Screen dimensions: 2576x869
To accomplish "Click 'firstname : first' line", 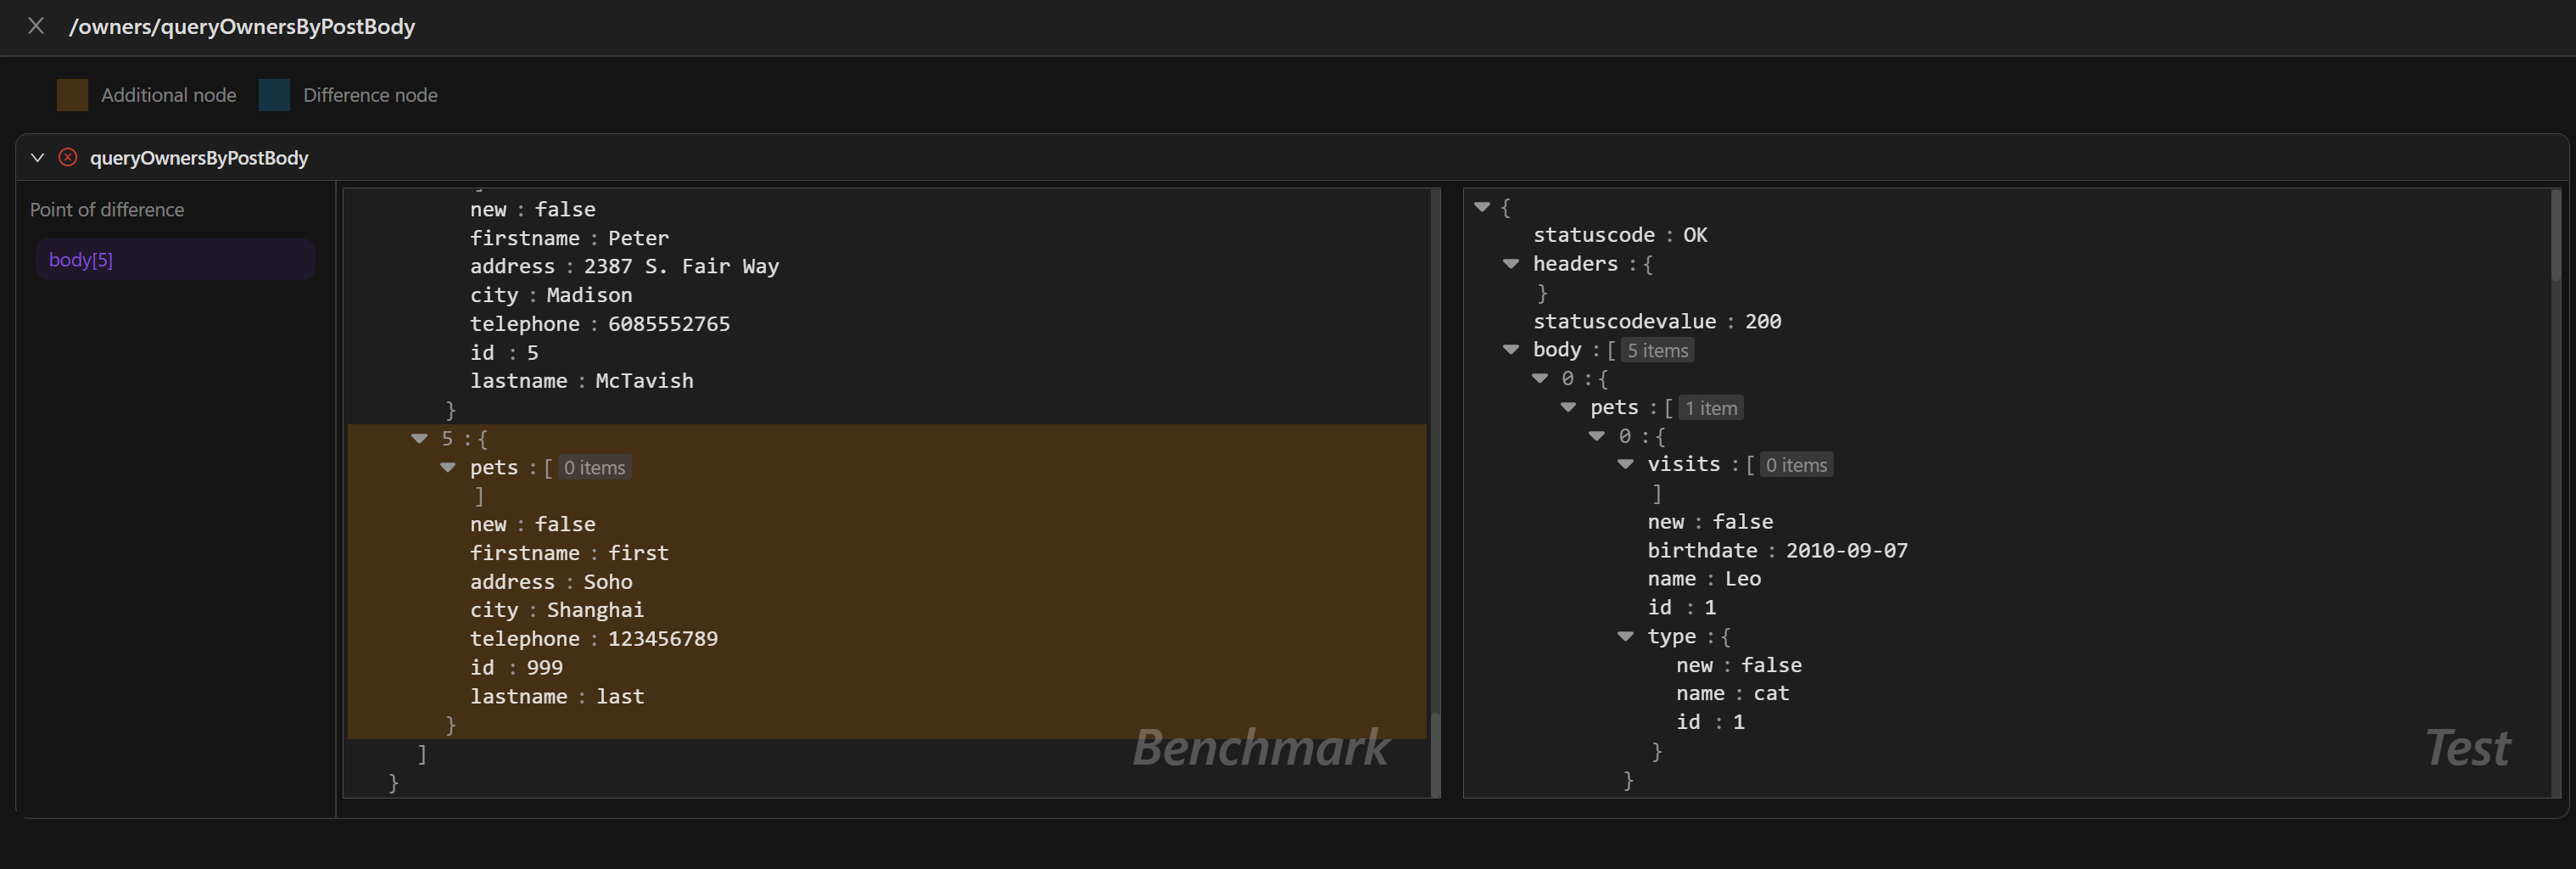I will click(x=569, y=553).
